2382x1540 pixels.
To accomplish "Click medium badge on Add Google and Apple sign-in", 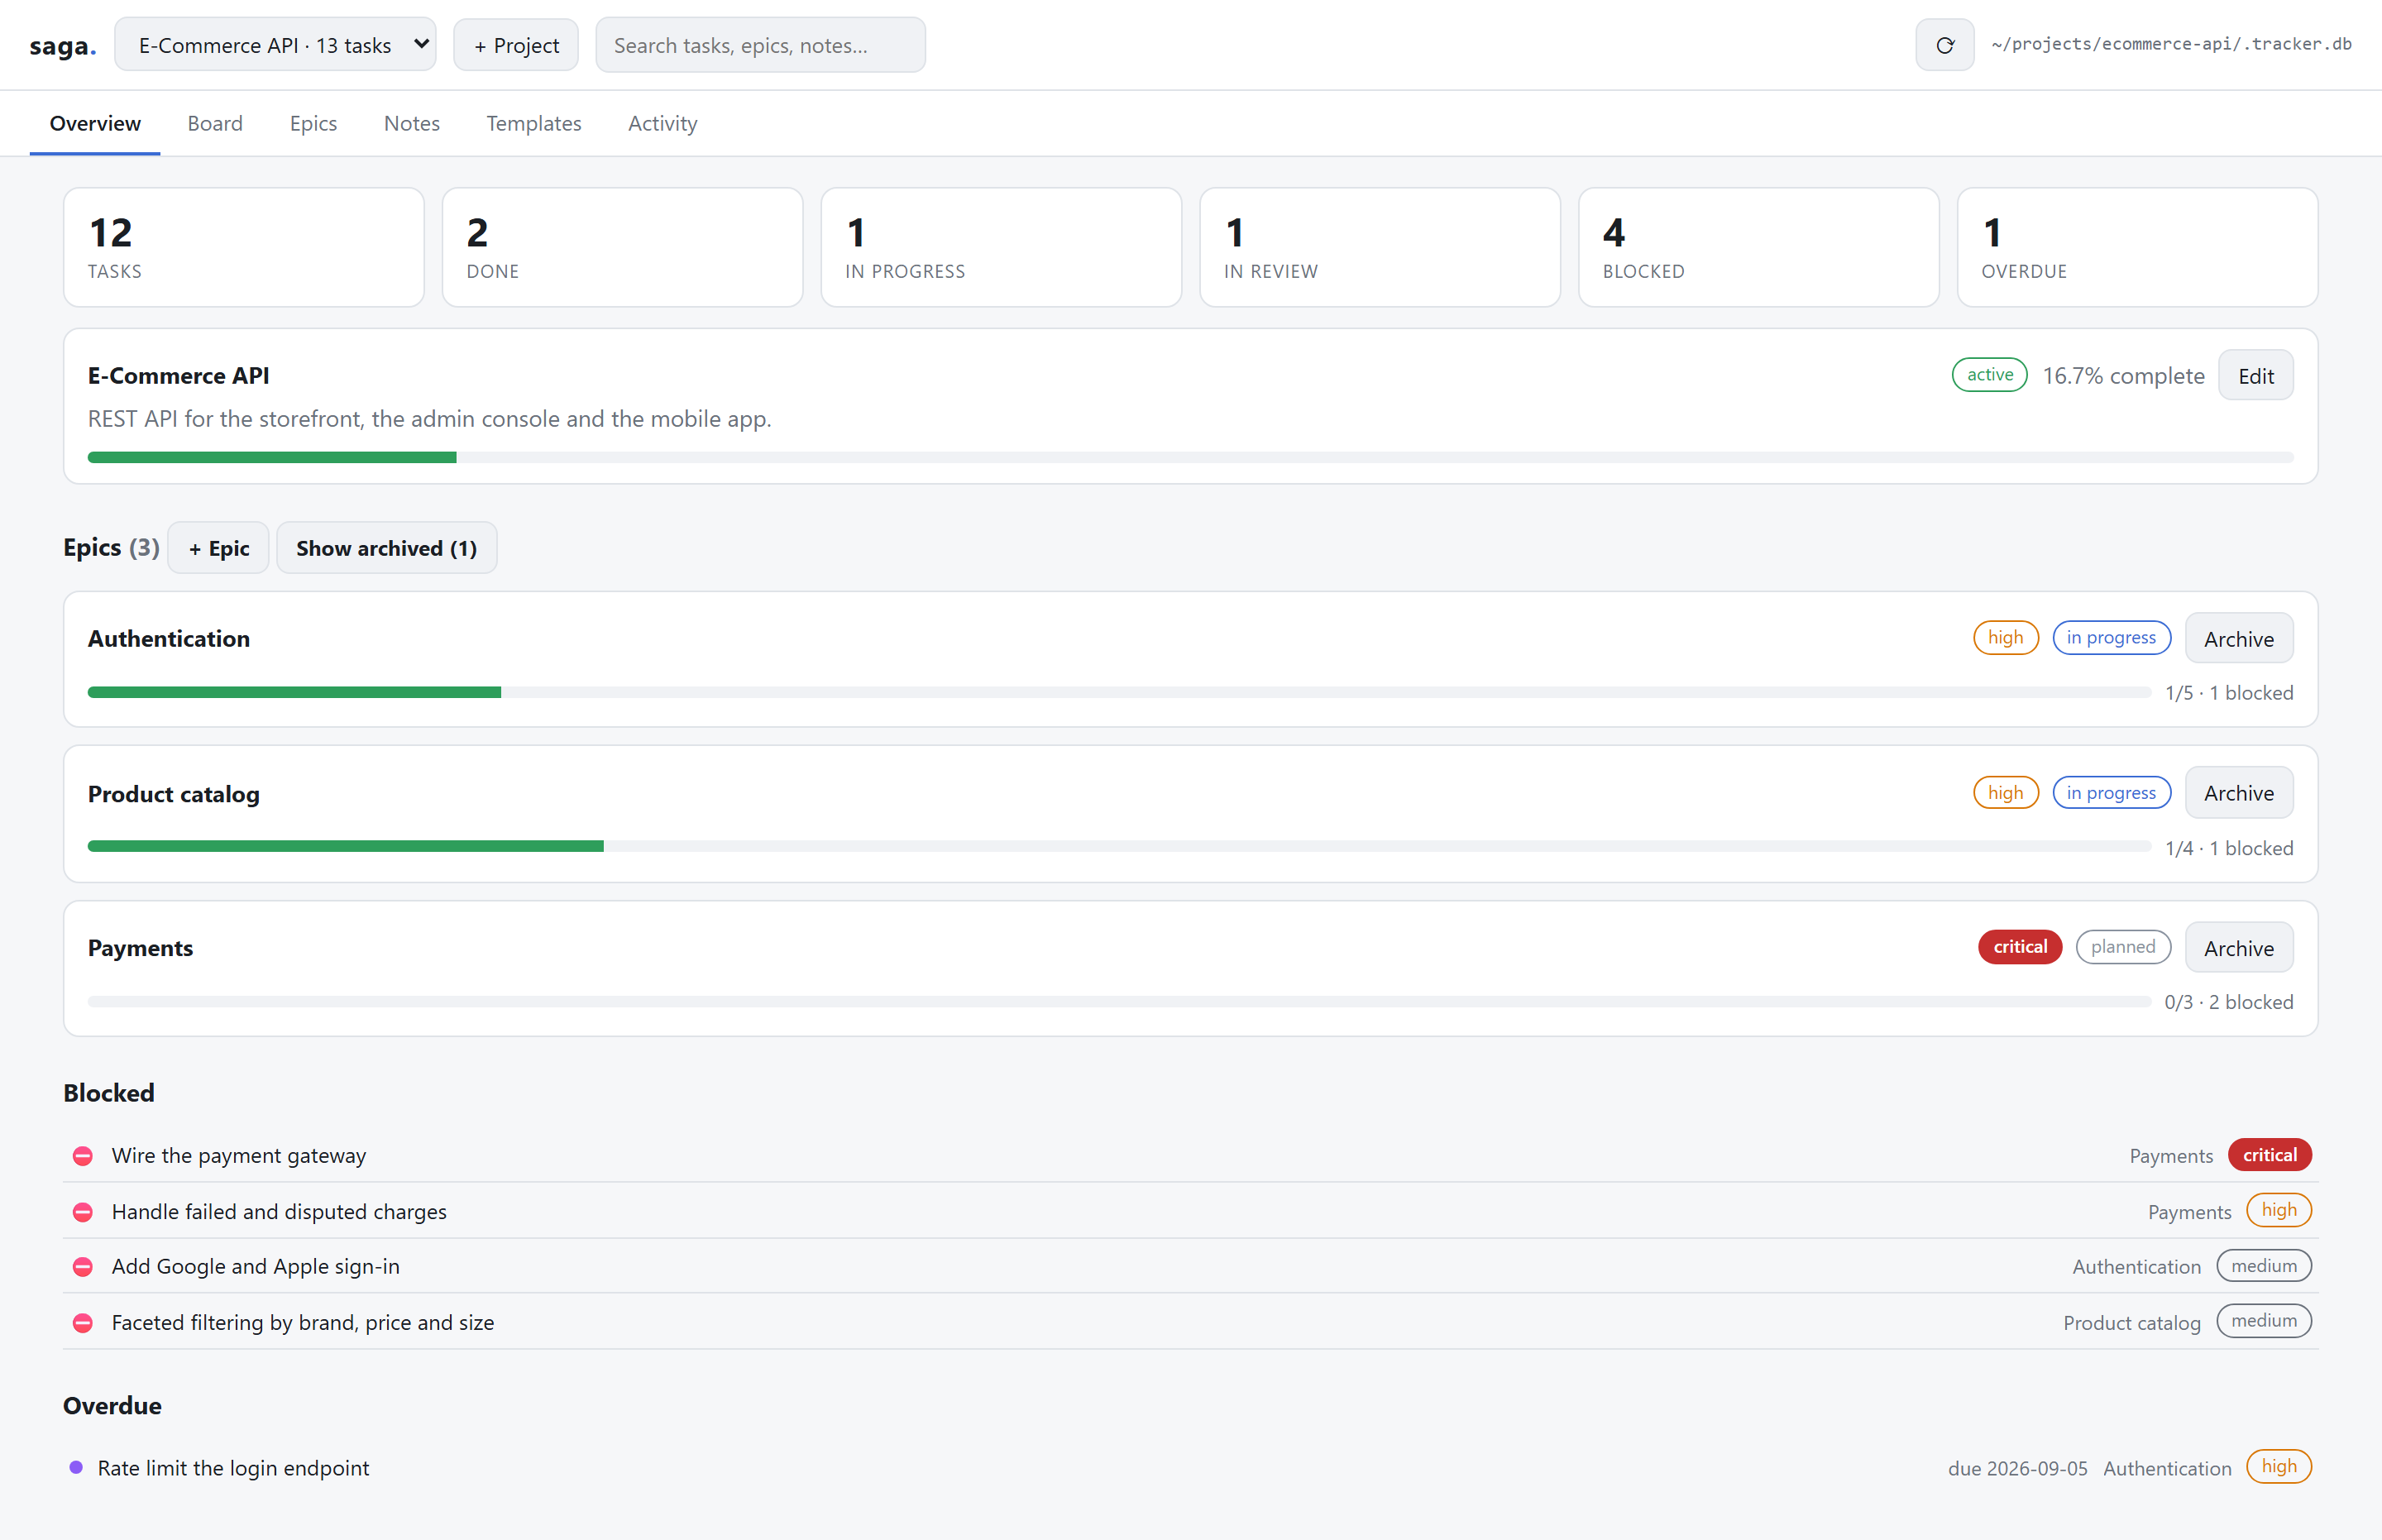I will [x=2264, y=1266].
